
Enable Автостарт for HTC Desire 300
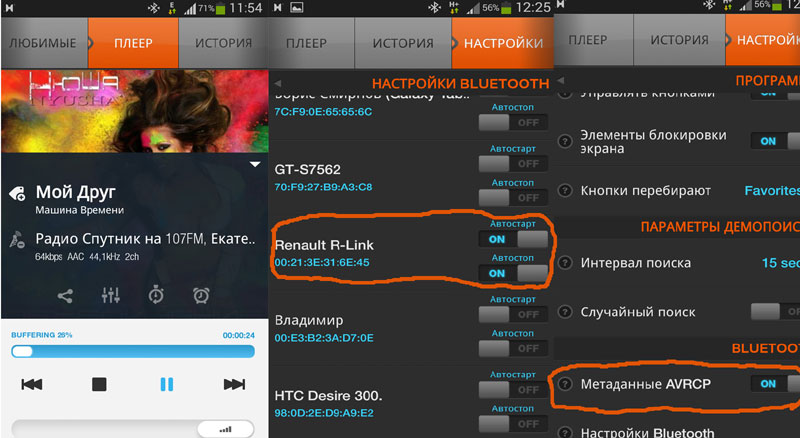pyautogui.click(x=513, y=390)
